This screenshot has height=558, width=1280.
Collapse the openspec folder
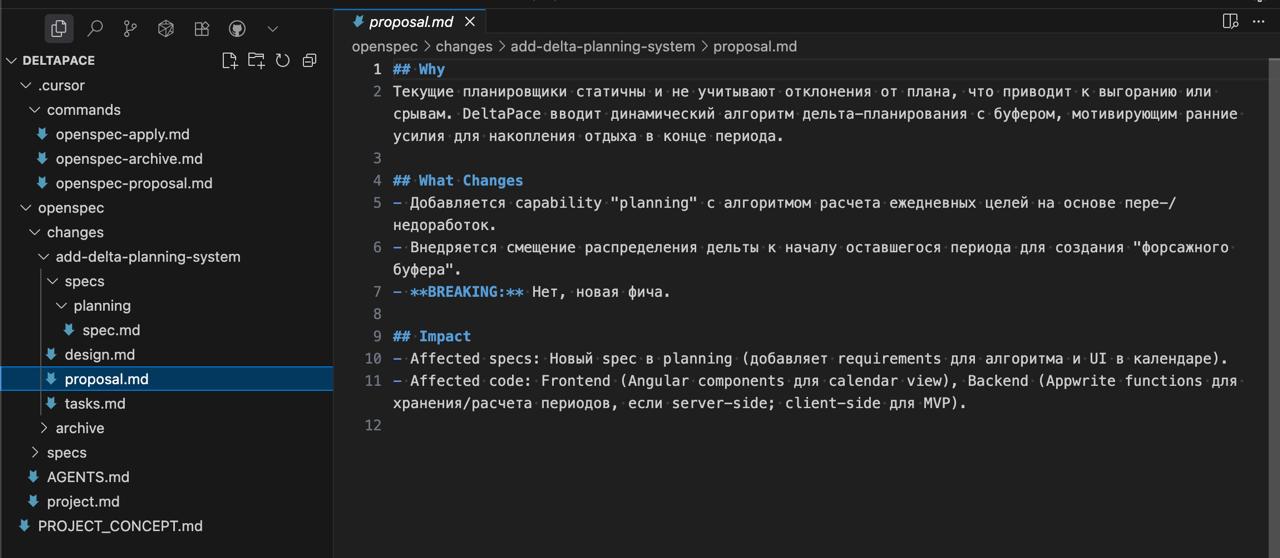[x=26, y=208]
